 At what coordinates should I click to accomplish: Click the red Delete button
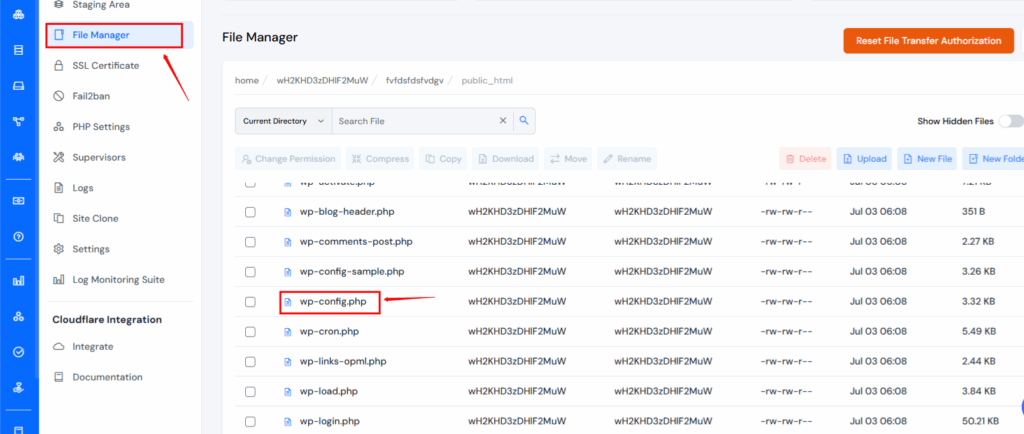point(805,159)
